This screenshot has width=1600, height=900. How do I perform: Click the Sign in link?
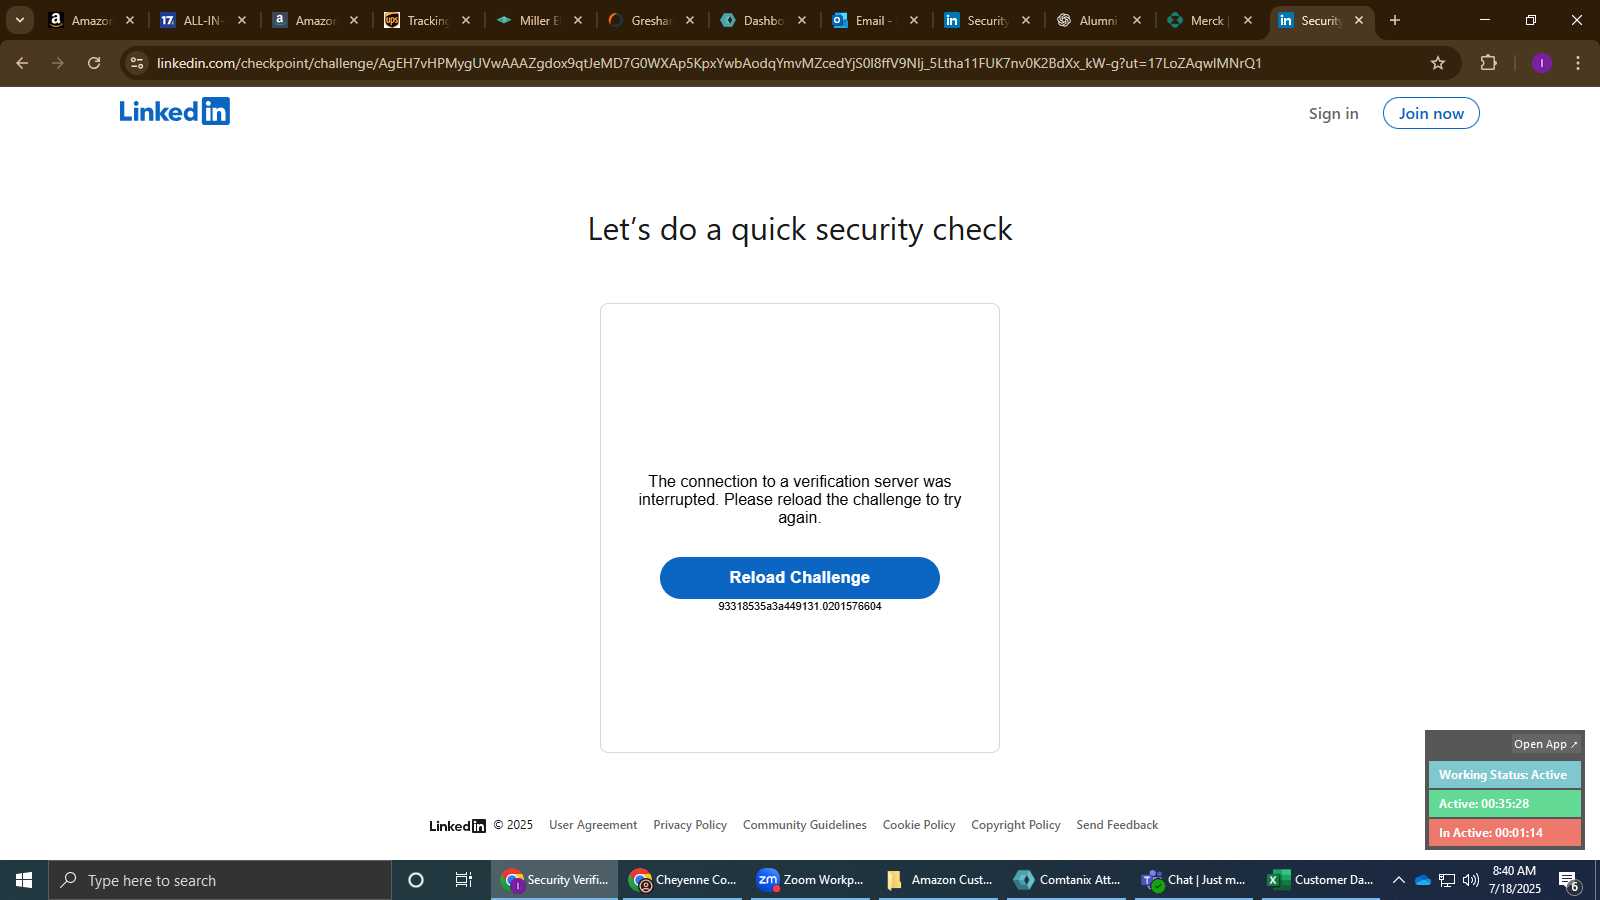point(1333,113)
